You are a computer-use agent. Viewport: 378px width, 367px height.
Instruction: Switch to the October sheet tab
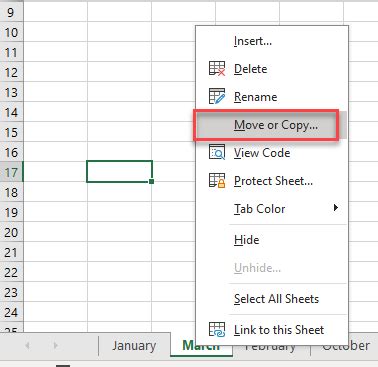[346, 346]
